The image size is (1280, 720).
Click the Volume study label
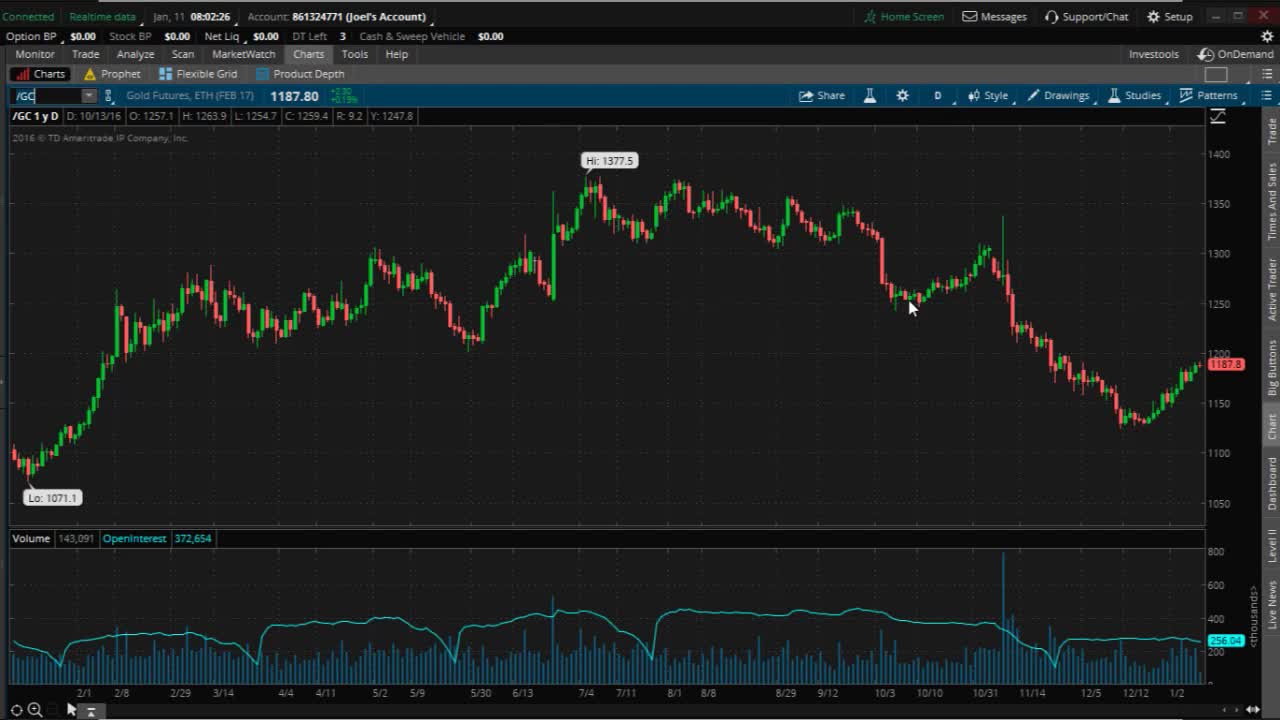point(31,539)
